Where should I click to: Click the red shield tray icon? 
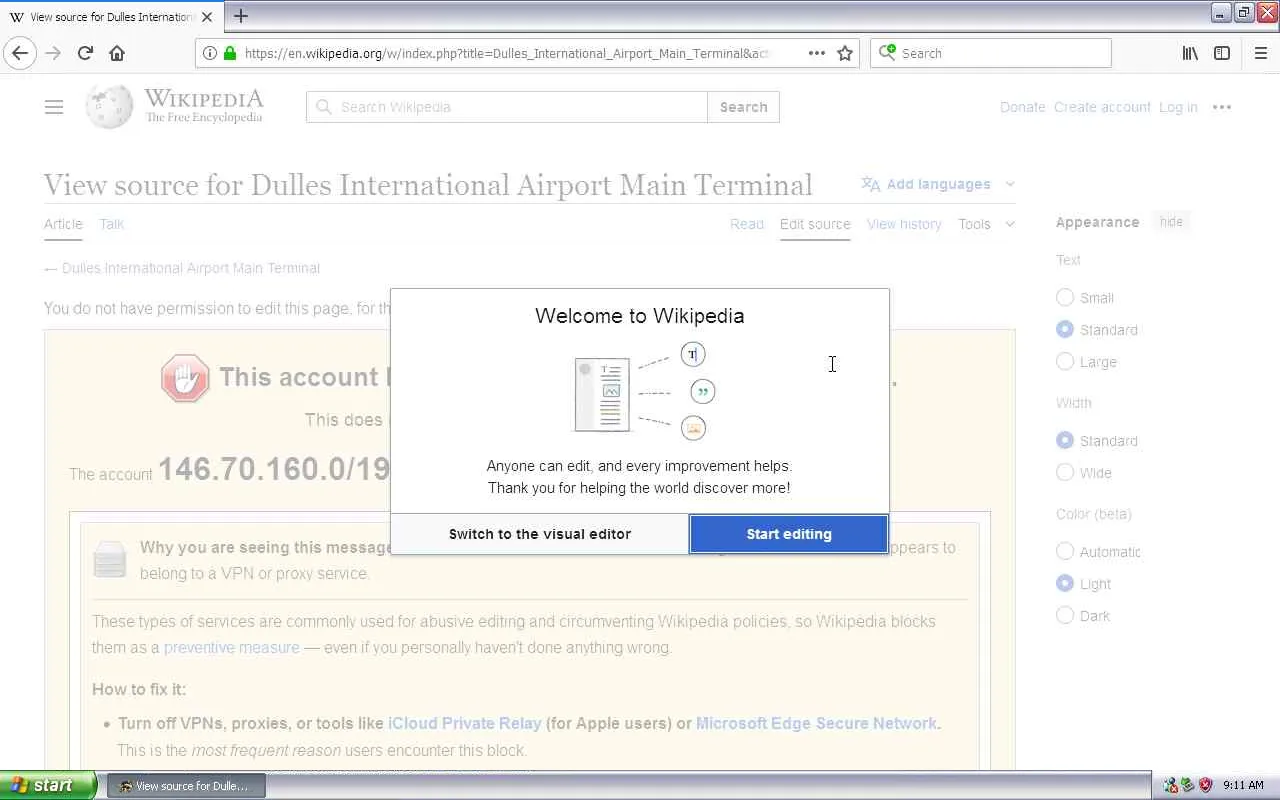1205,785
